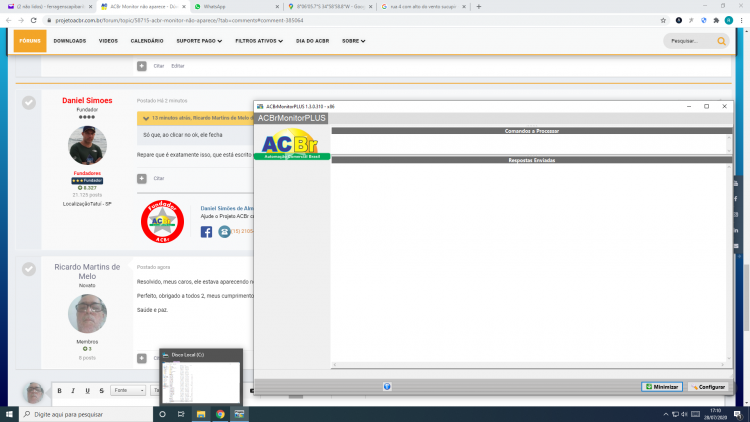This screenshot has height=422, width=750.
Task: Expand the SOBRE dropdown
Action: (353, 41)
